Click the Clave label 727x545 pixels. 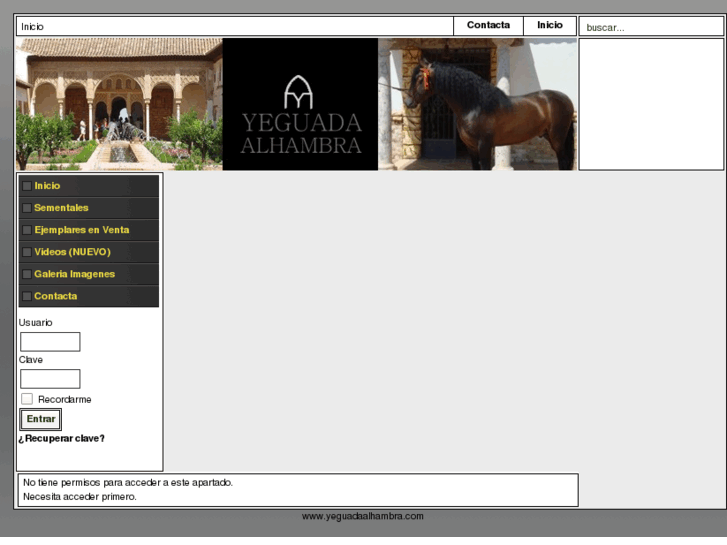click(x=31, y=360)
